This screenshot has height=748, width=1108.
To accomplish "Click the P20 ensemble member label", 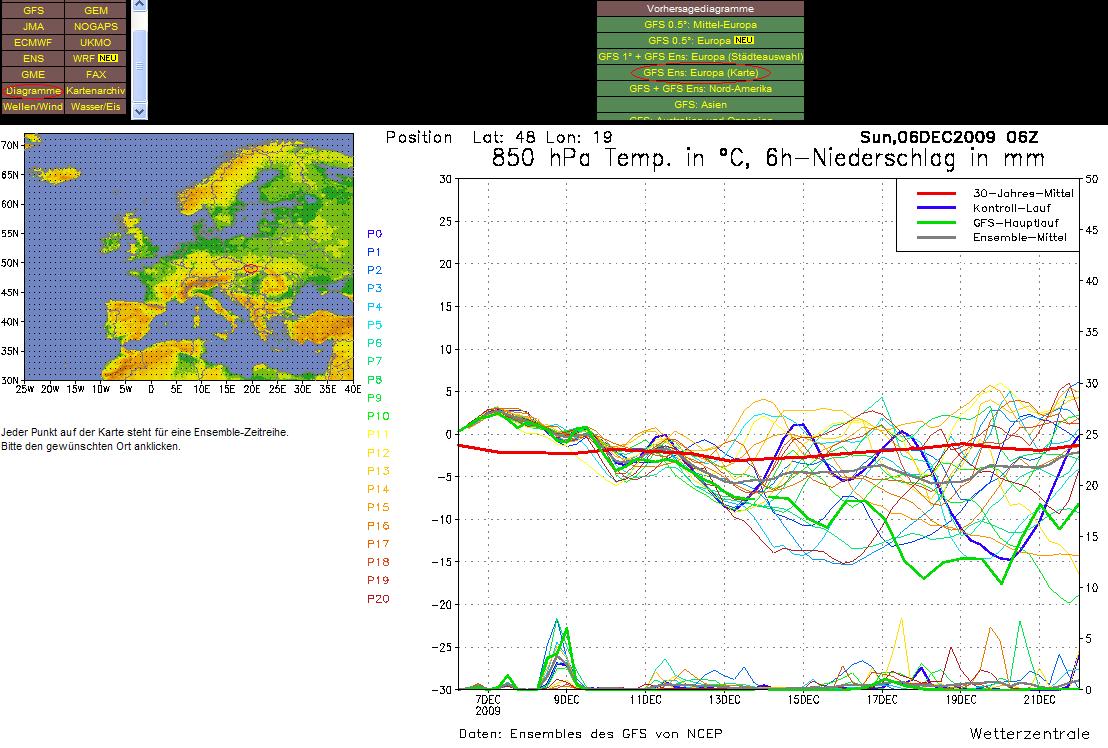I will [x=377, y=599].
